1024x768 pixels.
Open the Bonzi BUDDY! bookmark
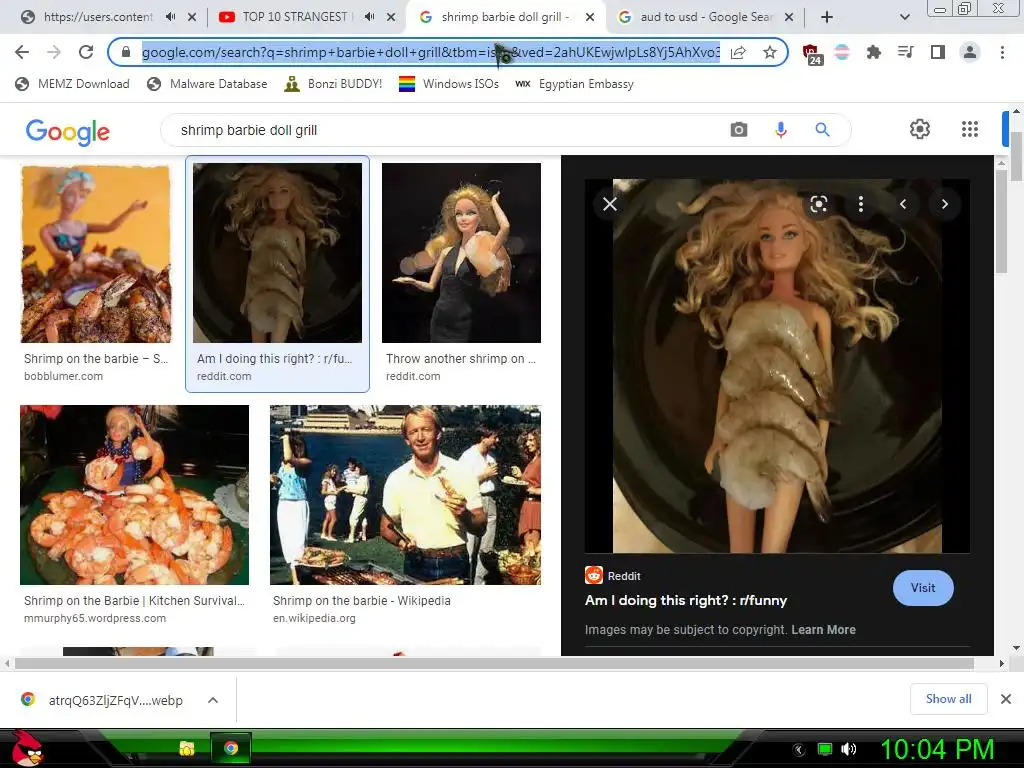[x=334, y=84]
